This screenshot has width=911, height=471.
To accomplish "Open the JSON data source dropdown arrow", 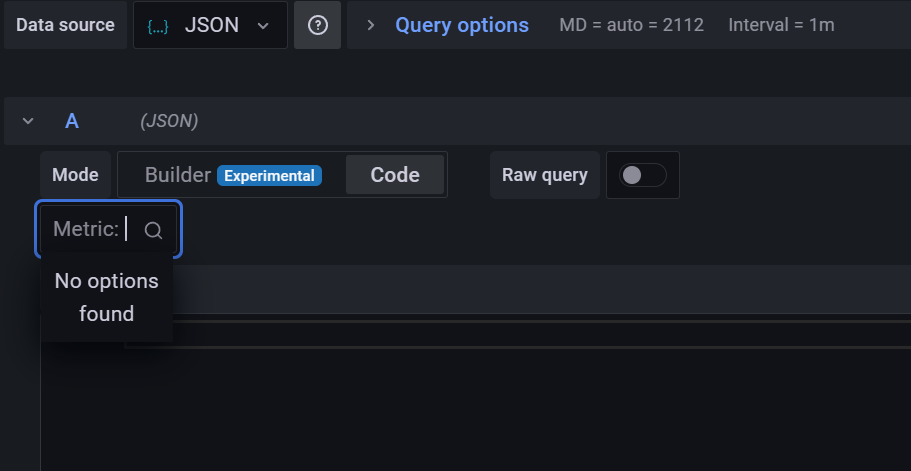I will [263, 26].
